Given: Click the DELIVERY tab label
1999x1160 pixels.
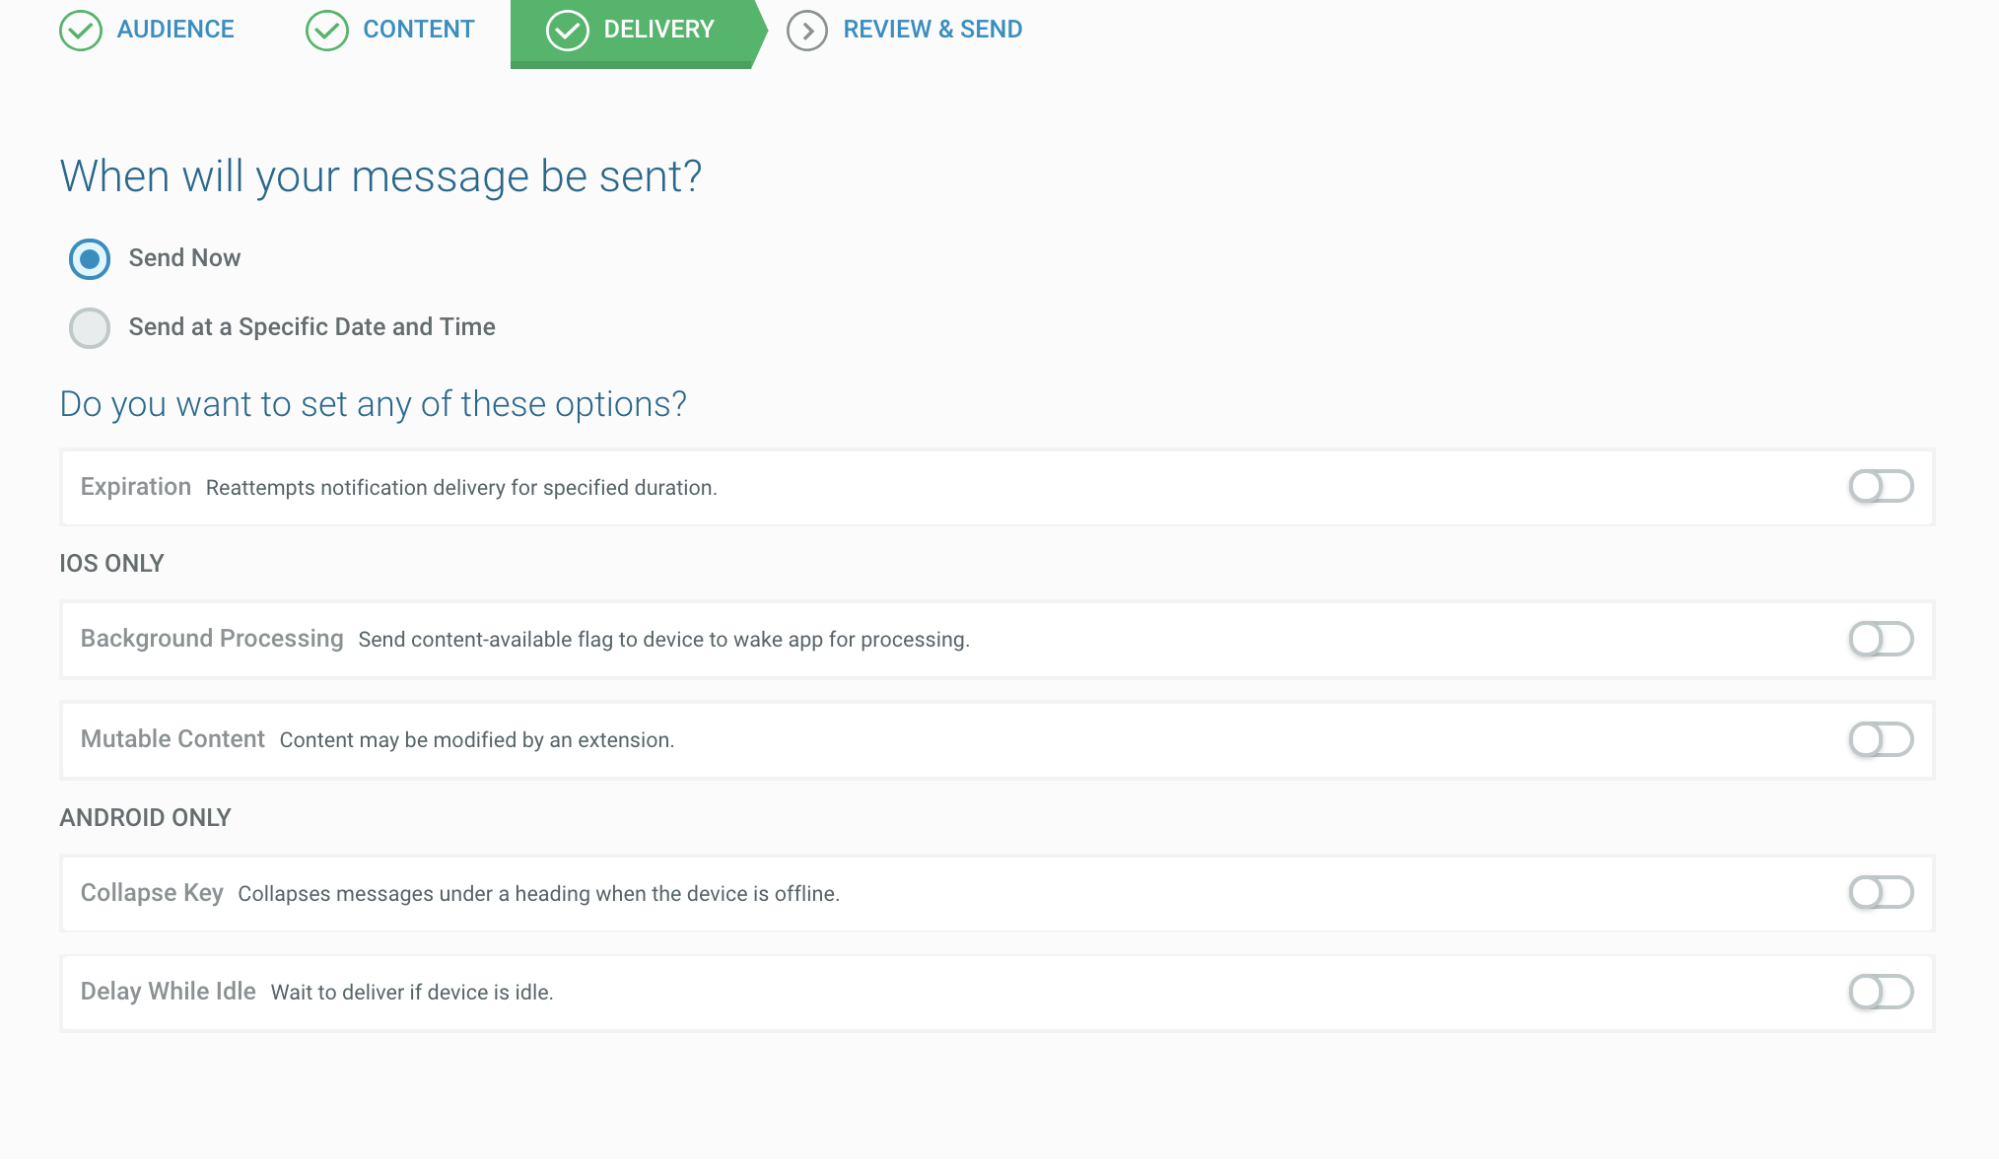Looking at the screenshot, I should [x=659, y=28].
